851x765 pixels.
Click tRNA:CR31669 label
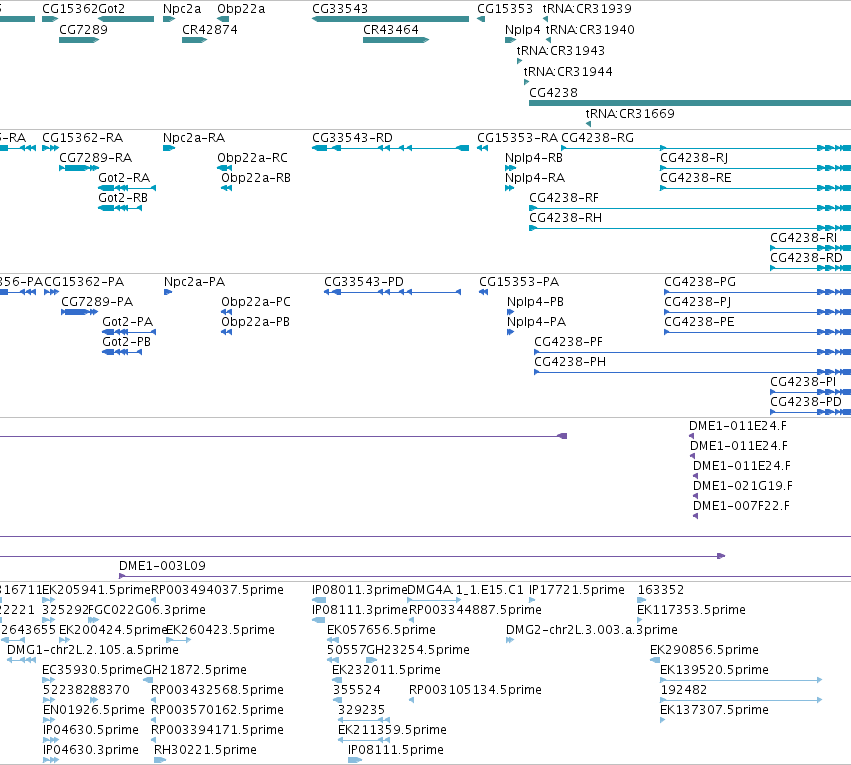630,114
